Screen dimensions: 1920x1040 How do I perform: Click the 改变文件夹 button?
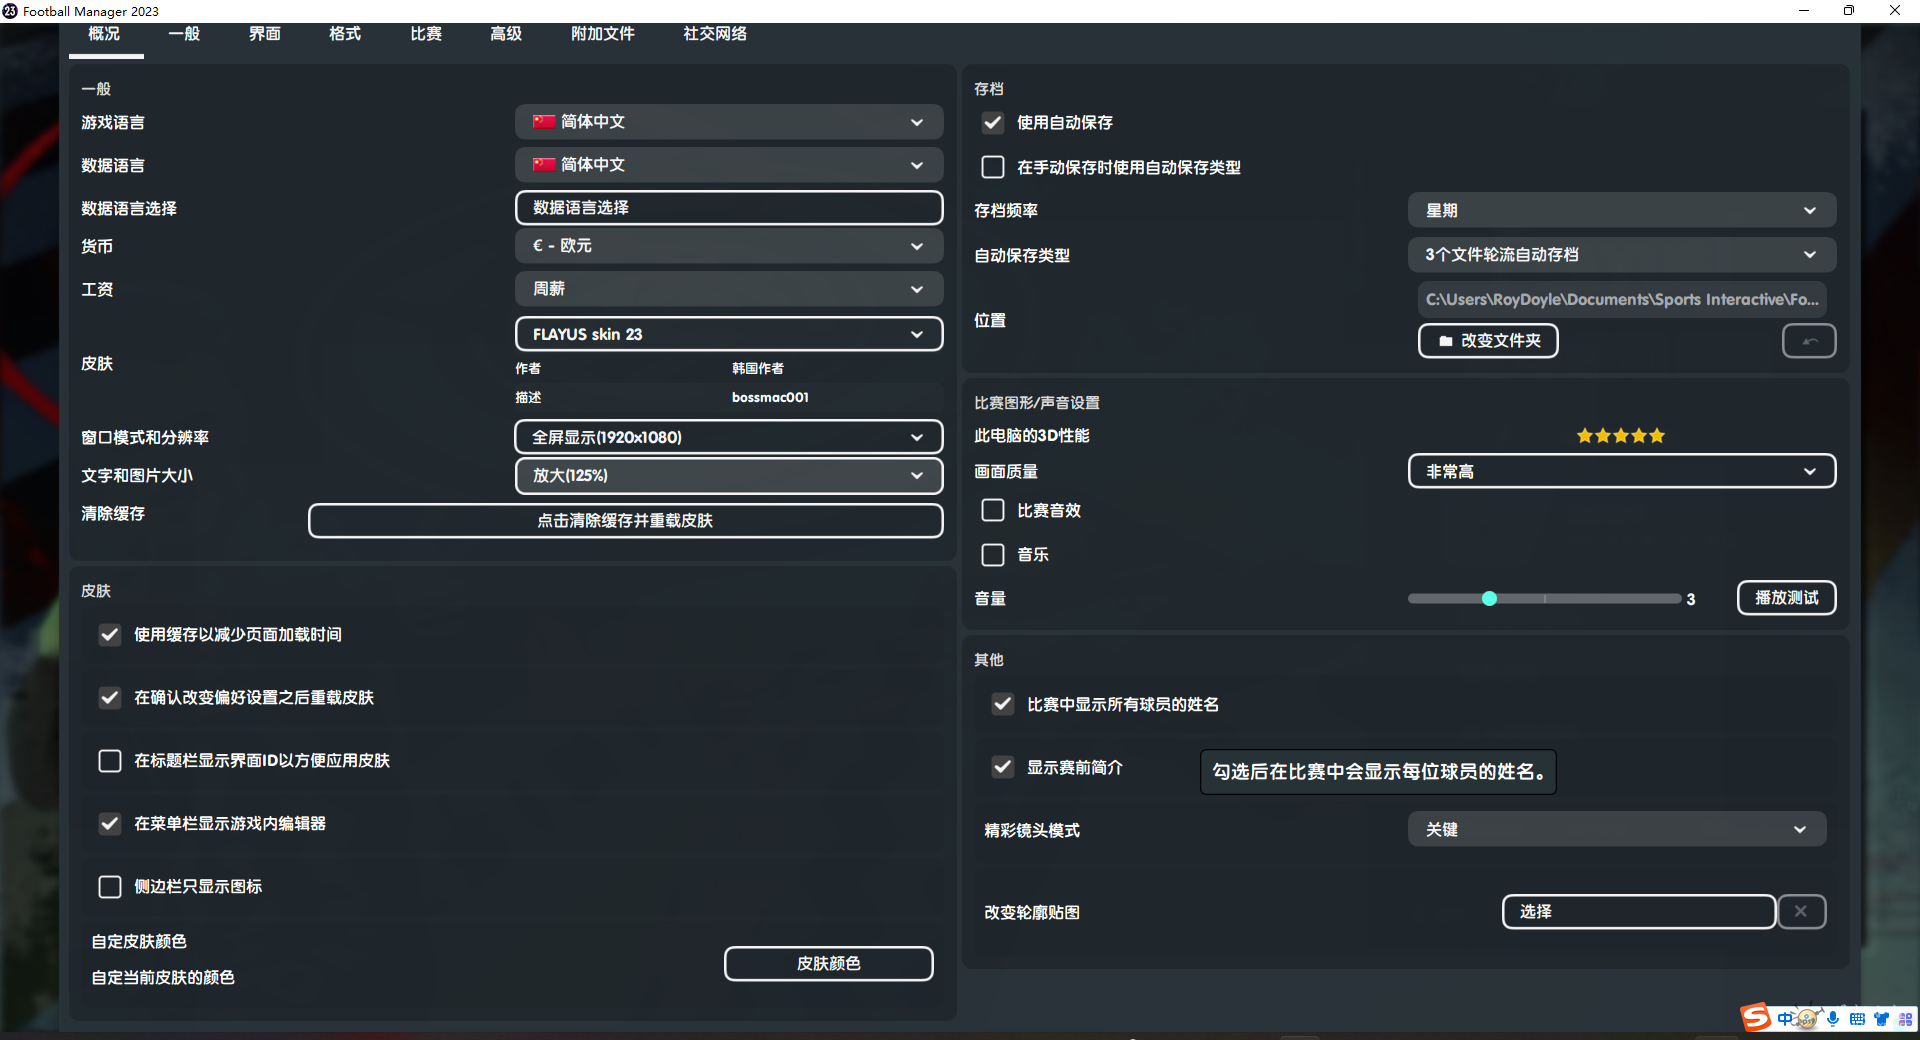coord(1488,341)
